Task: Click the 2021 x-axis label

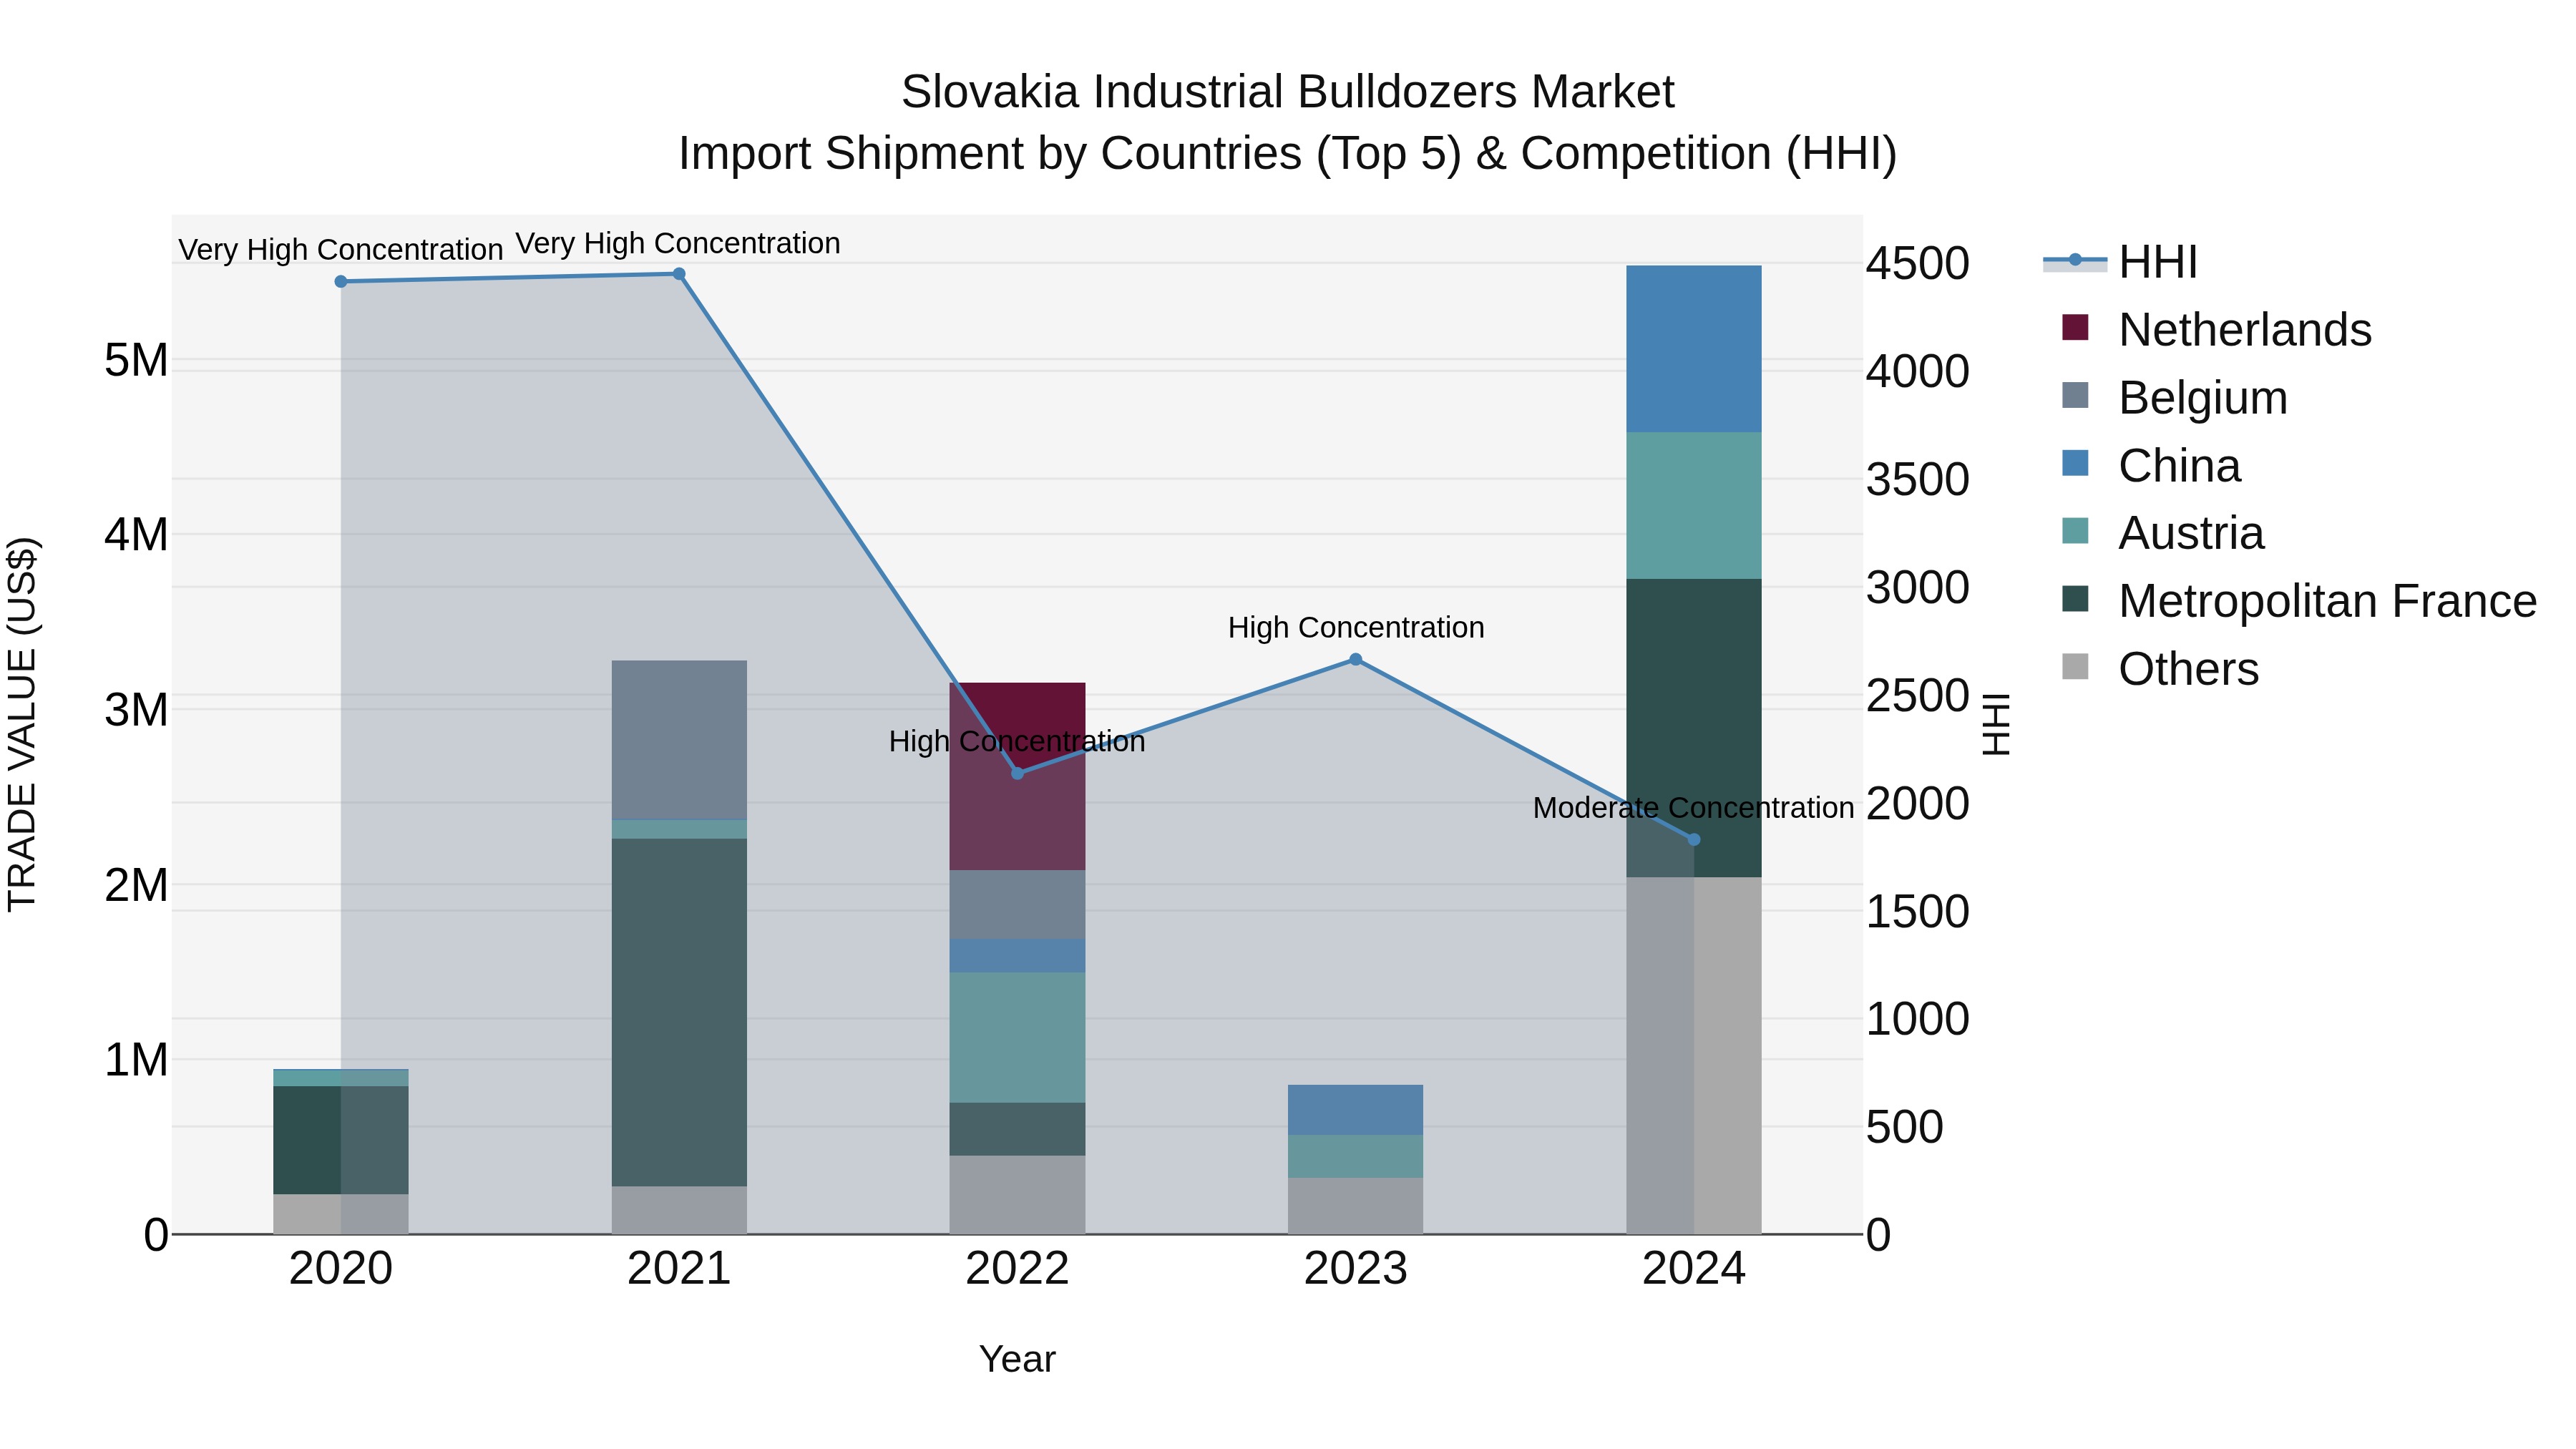Action: tap(679, 1269)
